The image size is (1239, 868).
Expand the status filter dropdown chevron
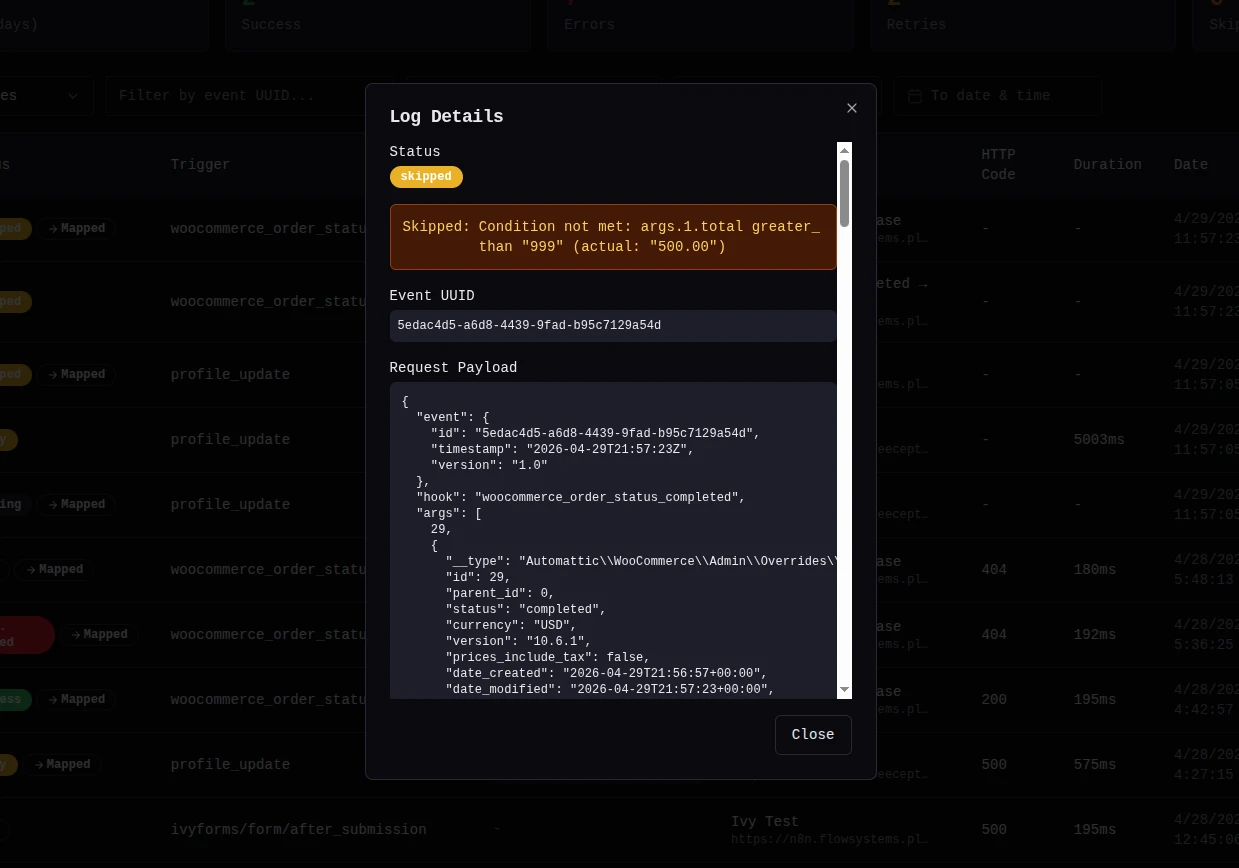(73, 96)
